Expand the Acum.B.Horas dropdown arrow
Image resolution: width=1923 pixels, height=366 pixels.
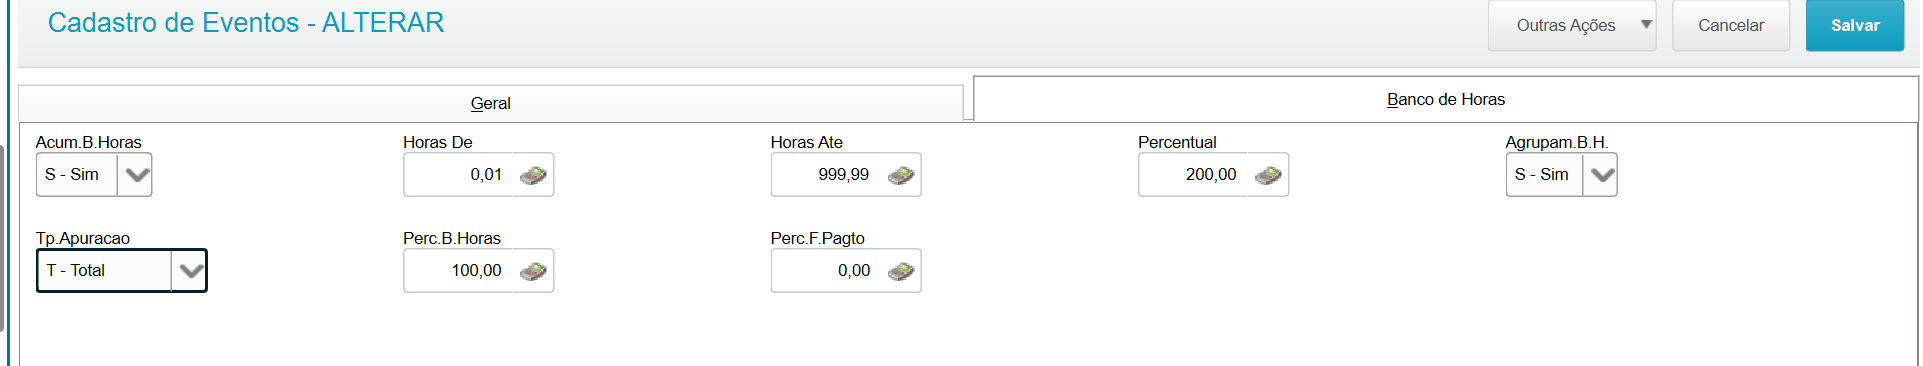tap(136, 175)
